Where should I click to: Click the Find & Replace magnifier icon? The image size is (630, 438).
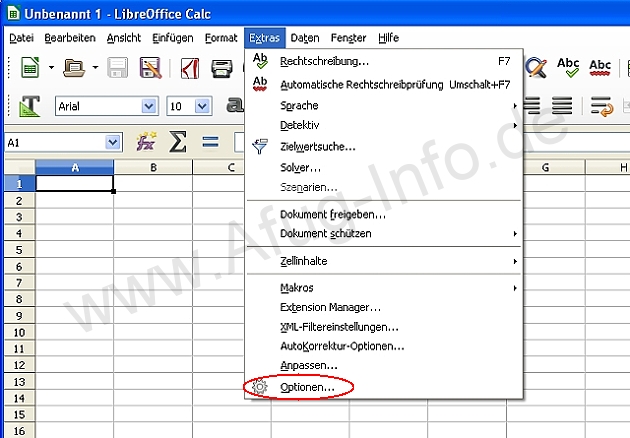[536, 68]
